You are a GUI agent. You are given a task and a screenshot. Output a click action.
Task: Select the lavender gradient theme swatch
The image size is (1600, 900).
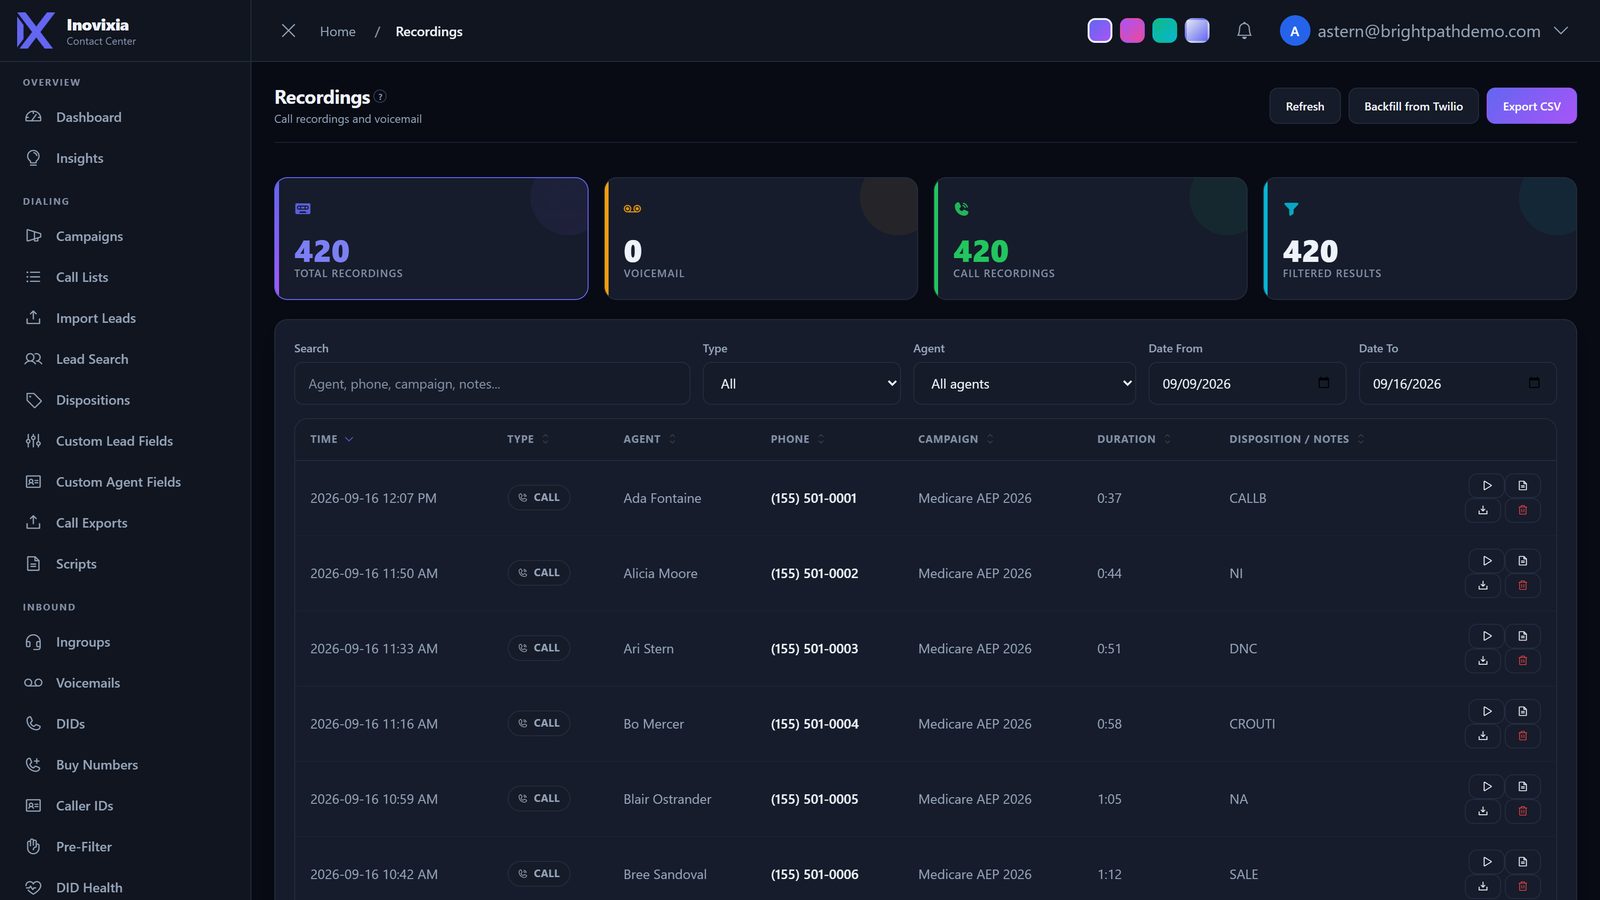pos(1197,31)
